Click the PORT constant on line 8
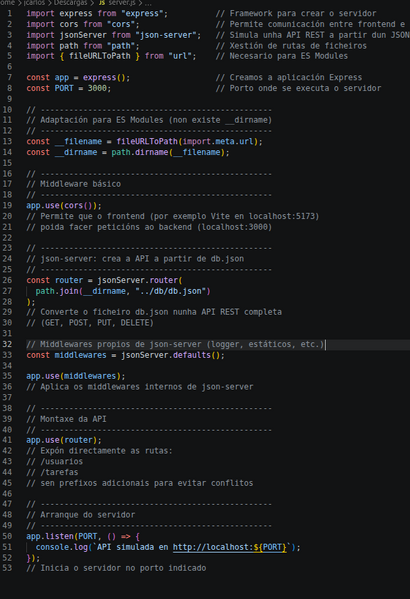Image resolution: width=410 pixels, height=599 pixels. coord(64,88)
